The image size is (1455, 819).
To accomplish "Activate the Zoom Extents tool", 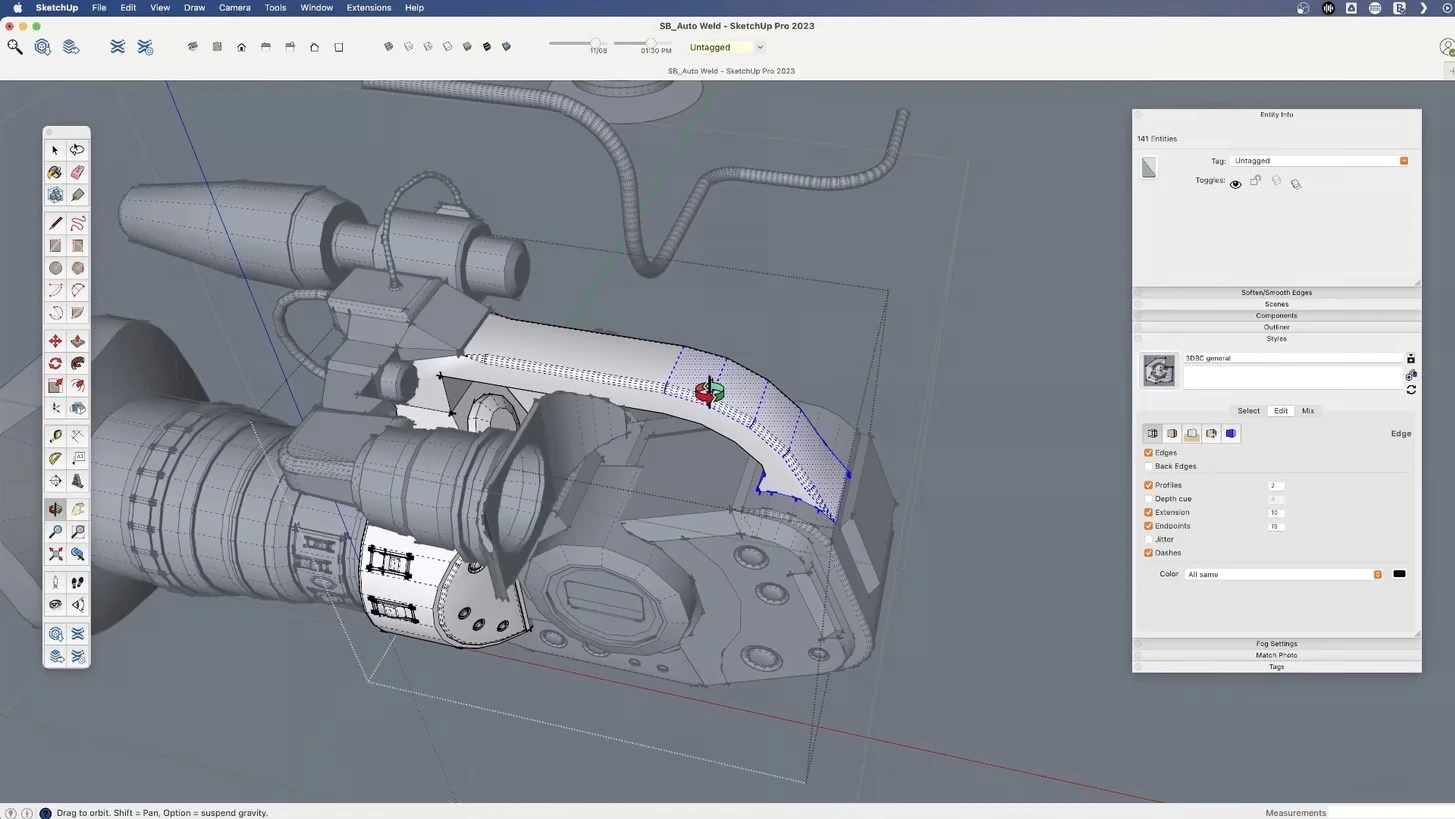I will pyautogui.click(x=55, y=554).
